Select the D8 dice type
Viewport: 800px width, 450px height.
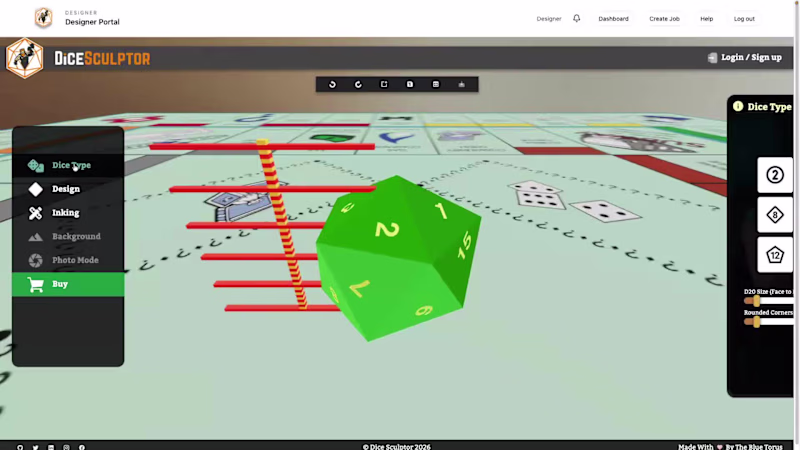click(x=774, y=215)
